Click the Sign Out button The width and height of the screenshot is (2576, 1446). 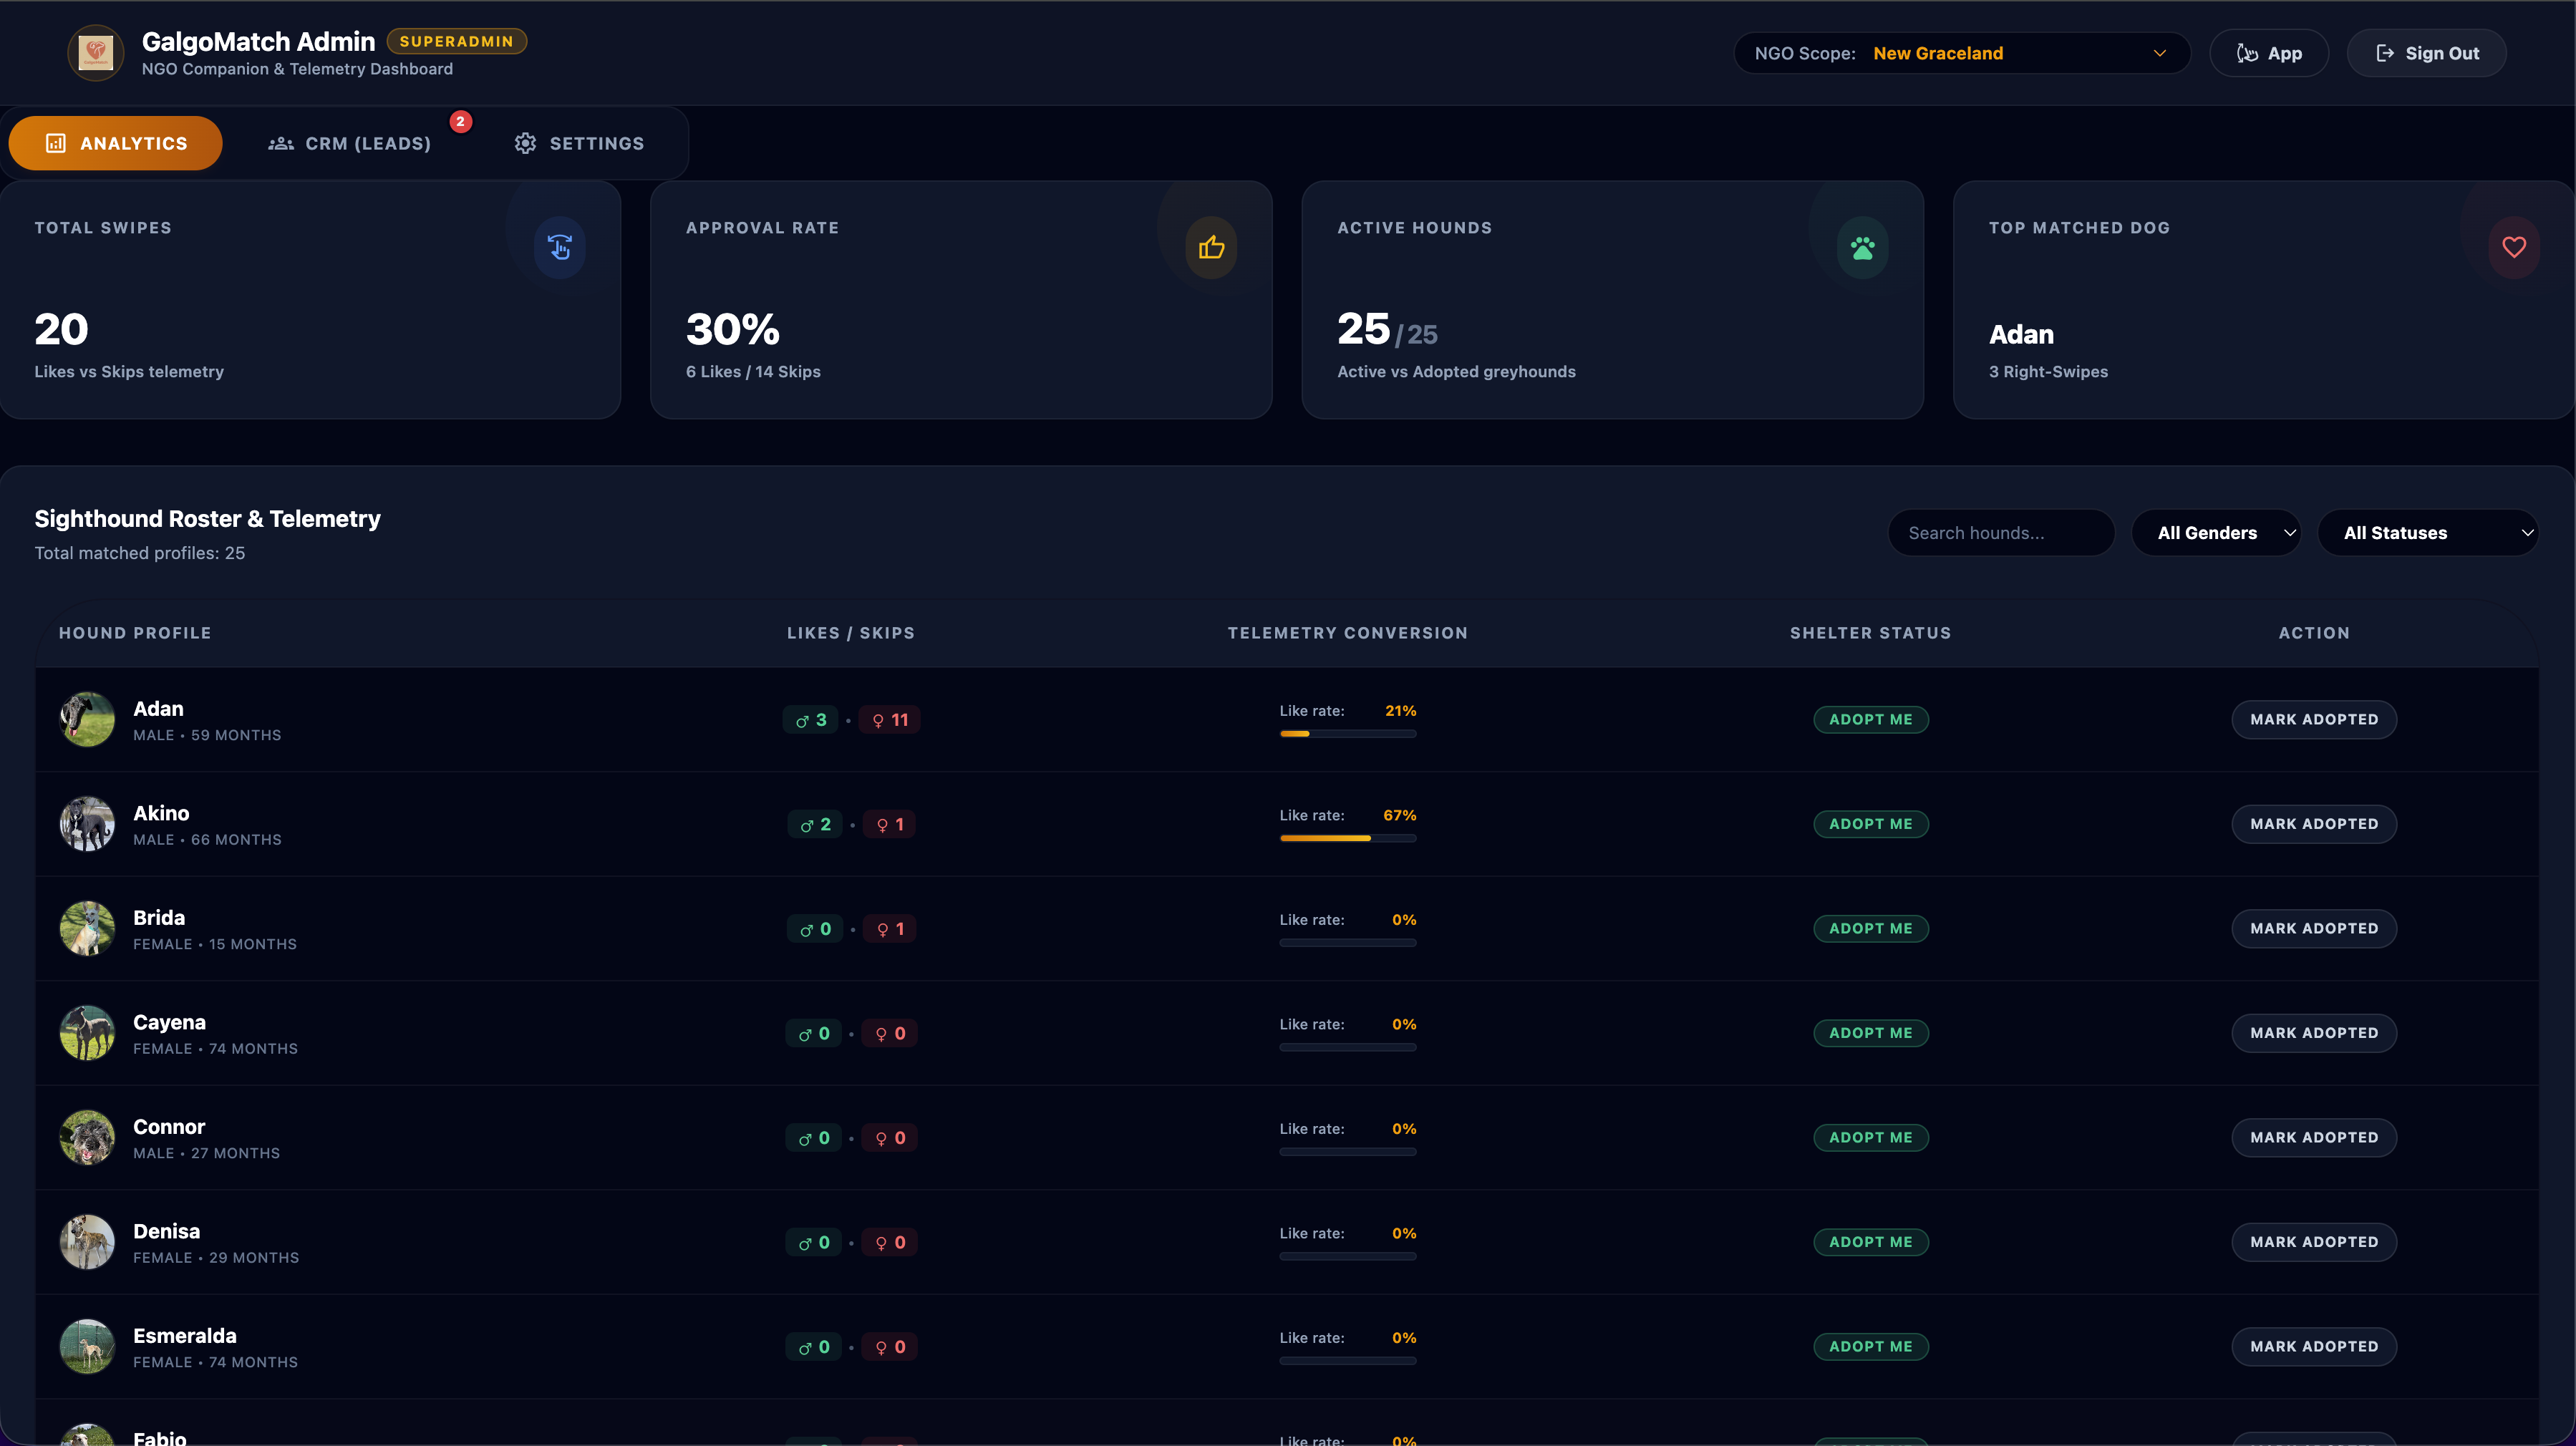pyautogui.click(x=2427, y=53)
